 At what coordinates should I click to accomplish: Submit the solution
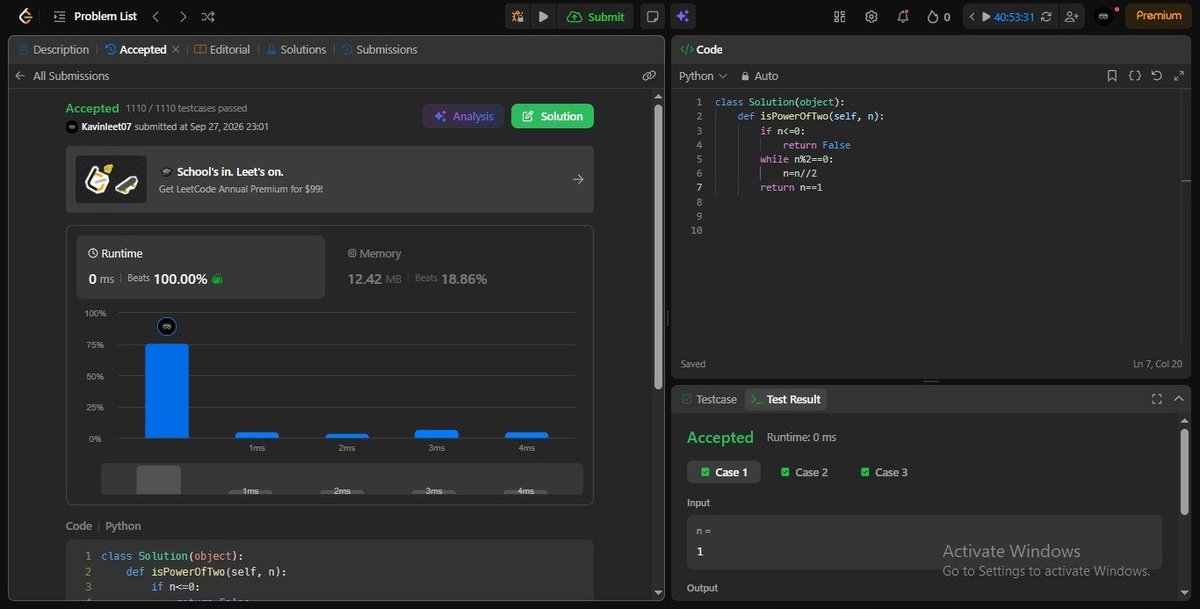[x=596, y=16]
